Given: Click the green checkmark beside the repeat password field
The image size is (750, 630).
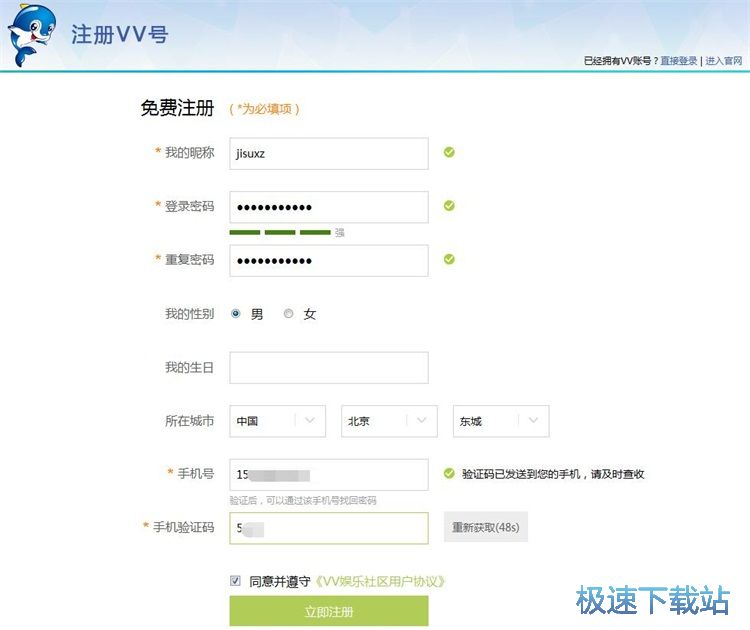Looking at the screenshot, I should (449, 259).
